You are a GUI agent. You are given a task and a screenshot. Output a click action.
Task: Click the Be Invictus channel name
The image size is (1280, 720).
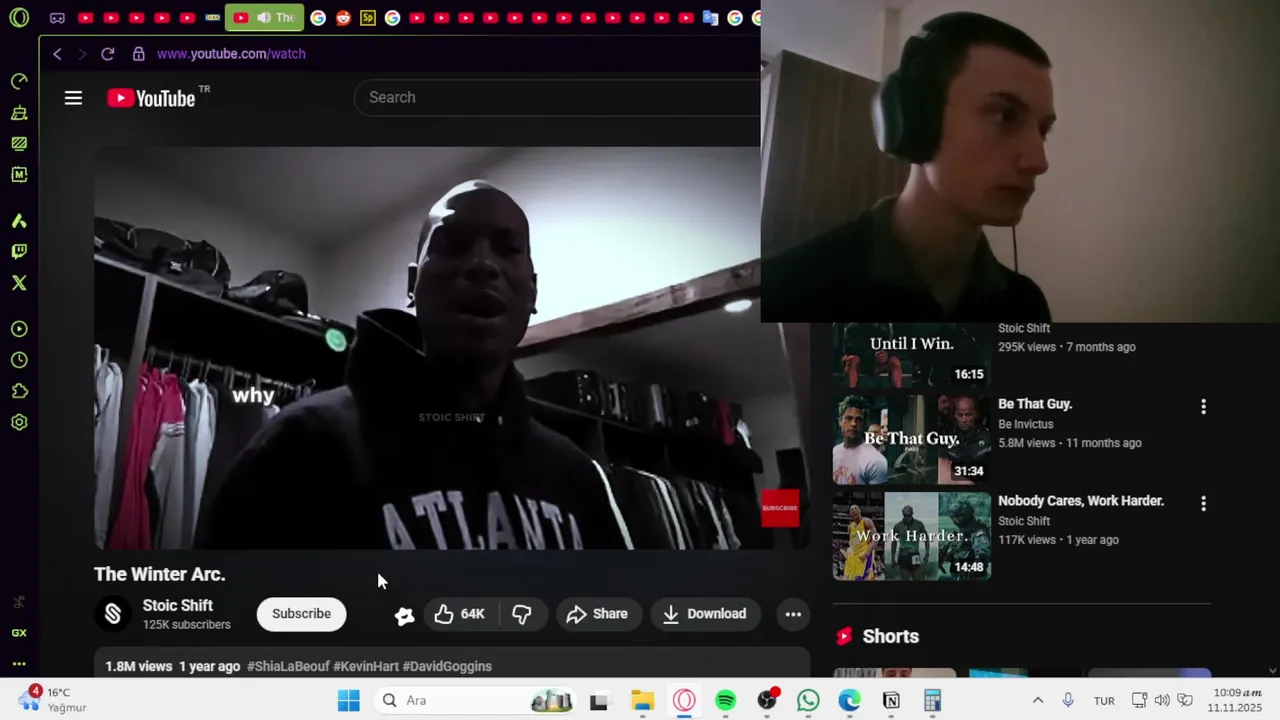click(x=1025, y=424)
